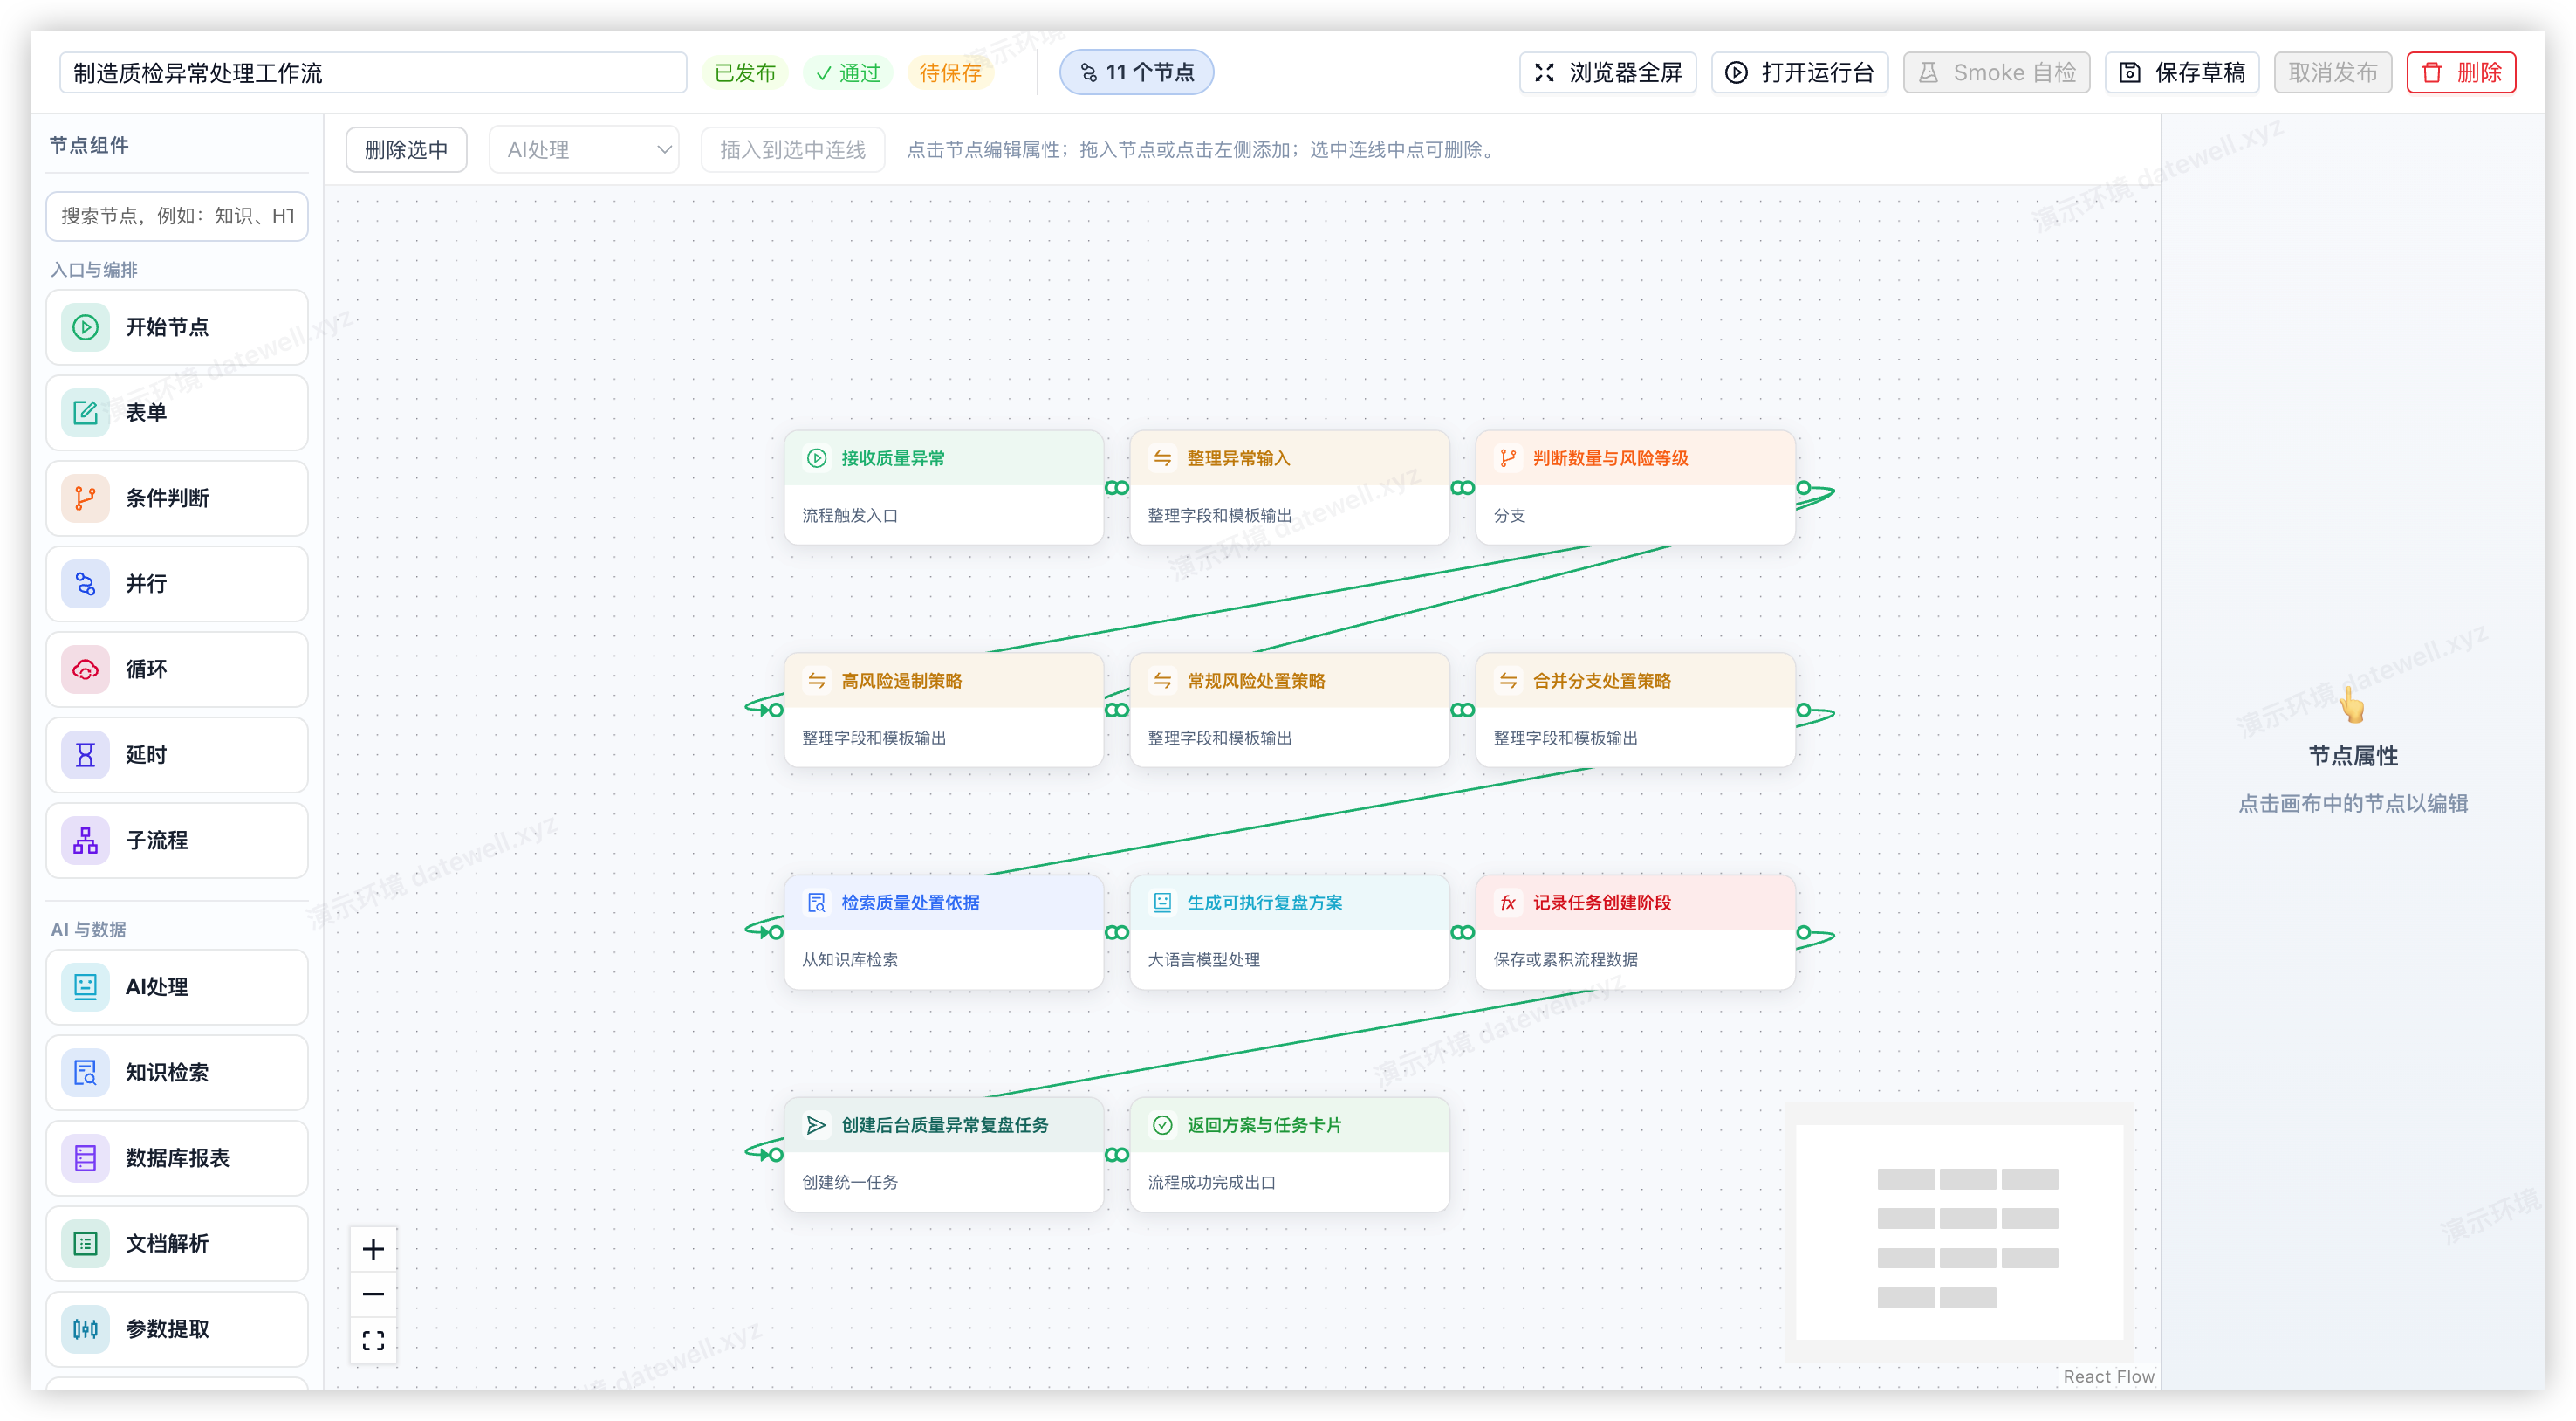Image resolution: width=2576 pixels, height=1421 pixels.
Task: Open the AI处理 node type dropdown
Action: [584, 150]
